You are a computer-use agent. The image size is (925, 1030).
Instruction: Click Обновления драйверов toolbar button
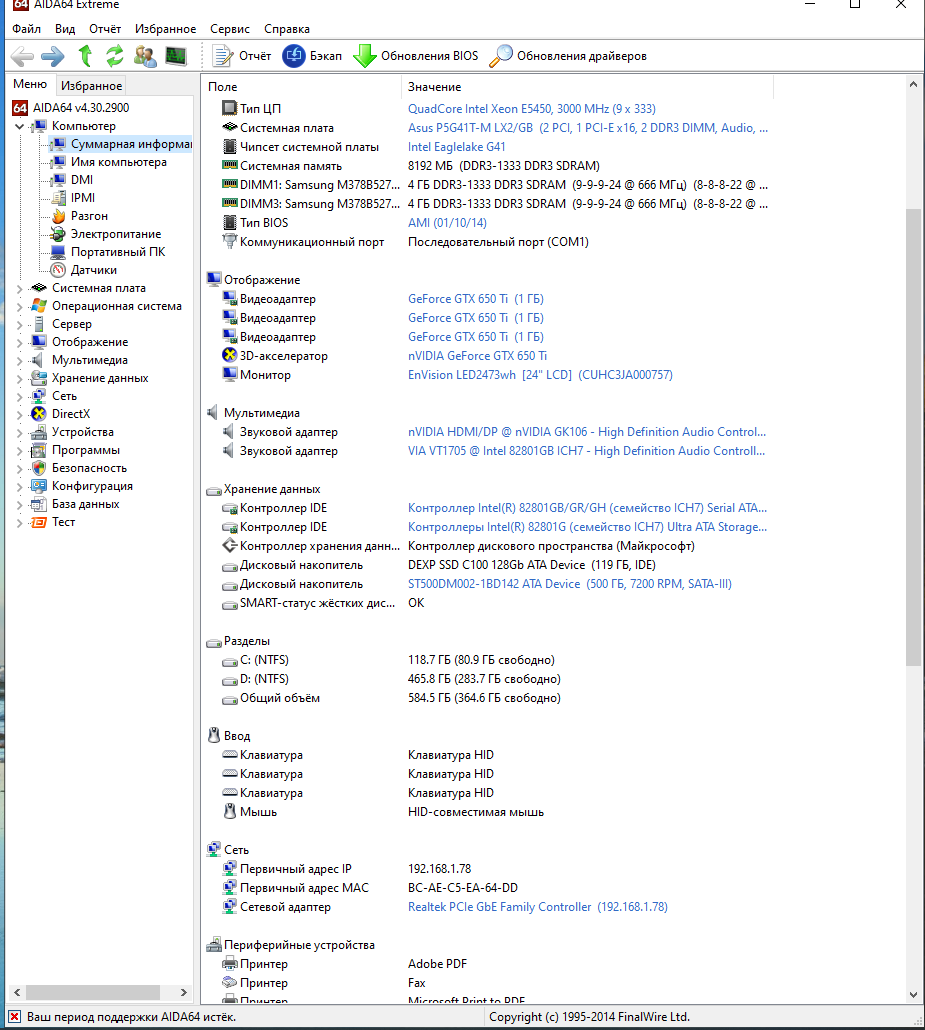[x=568, y=56]
